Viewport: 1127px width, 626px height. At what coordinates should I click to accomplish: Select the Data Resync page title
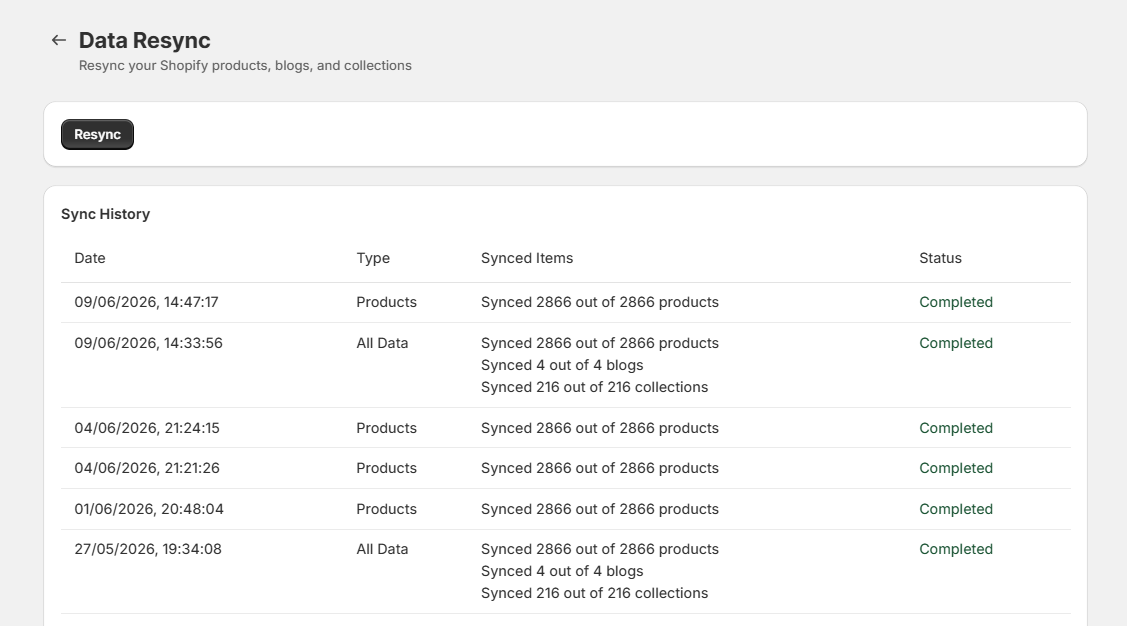[x=144, y=40]
